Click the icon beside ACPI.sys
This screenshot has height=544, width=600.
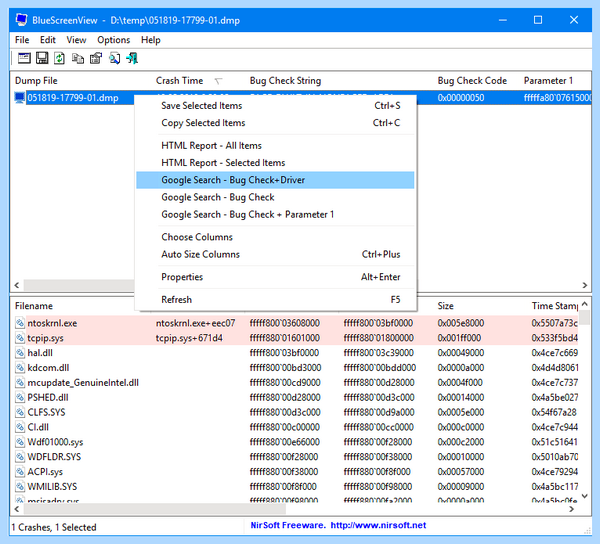(20, 472)
